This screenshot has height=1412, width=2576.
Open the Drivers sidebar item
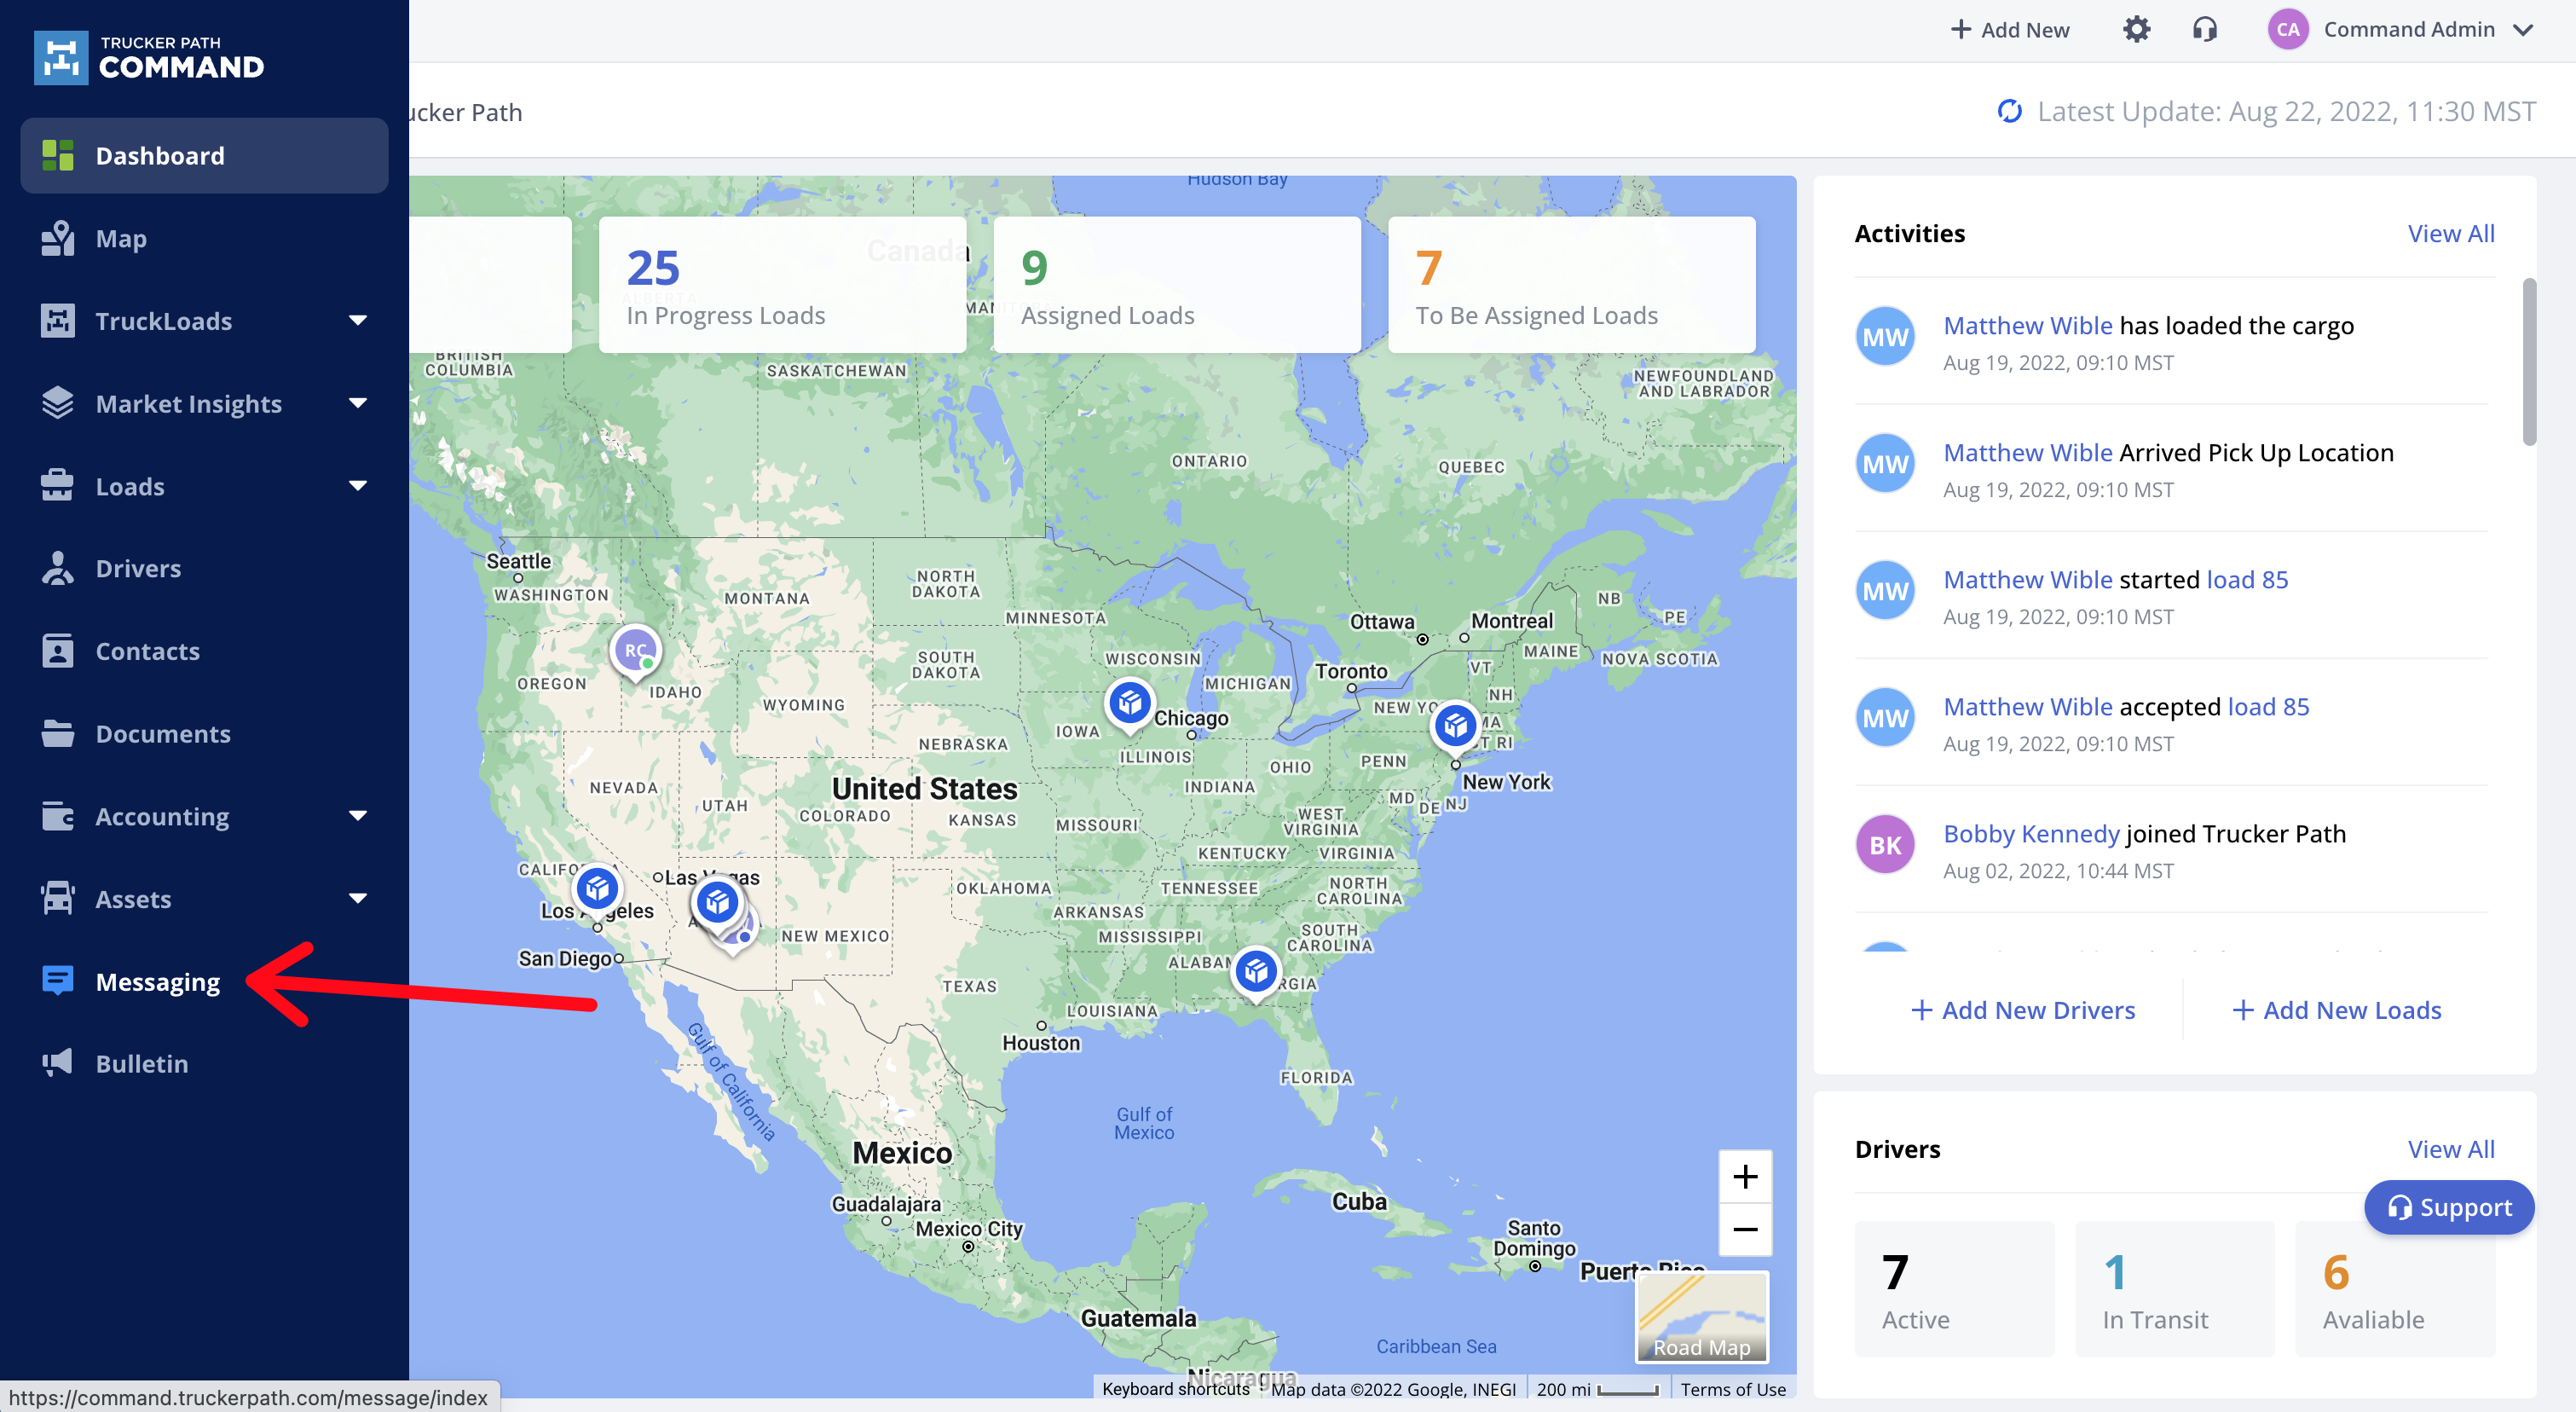[x=204, y=568]
